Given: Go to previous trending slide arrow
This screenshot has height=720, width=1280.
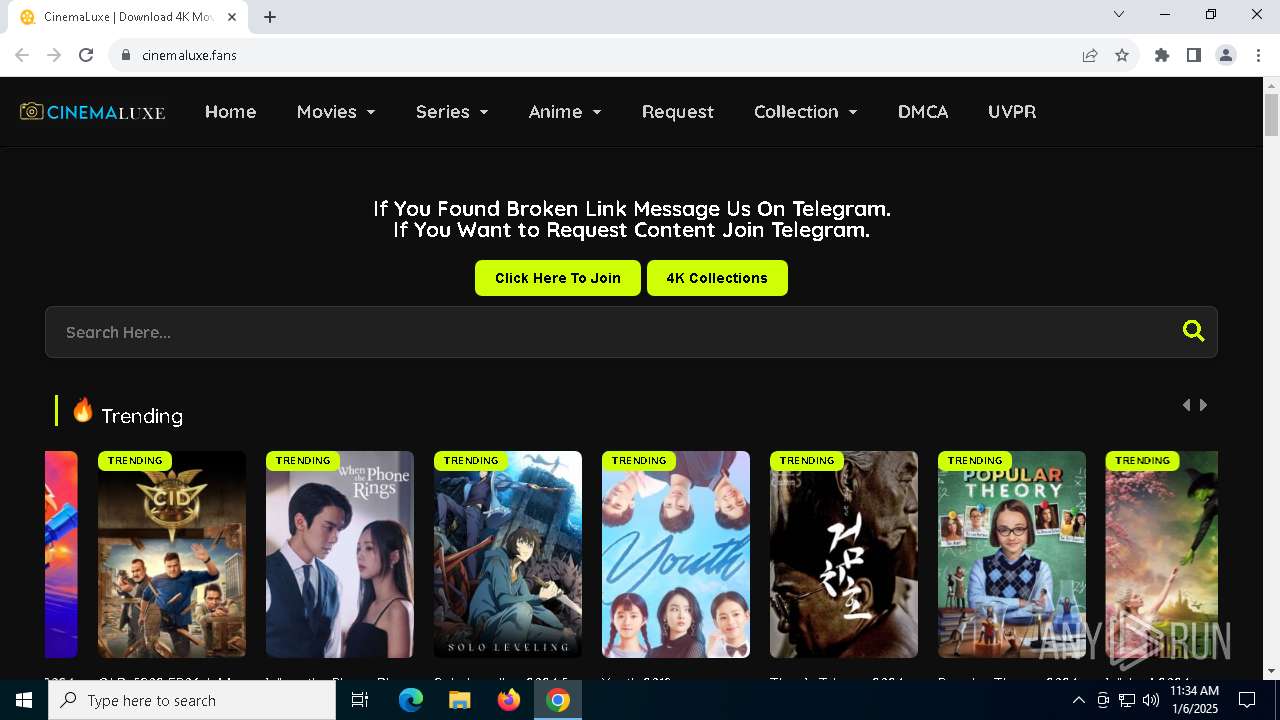Looking at the screenshot, I should [1186, 405].
